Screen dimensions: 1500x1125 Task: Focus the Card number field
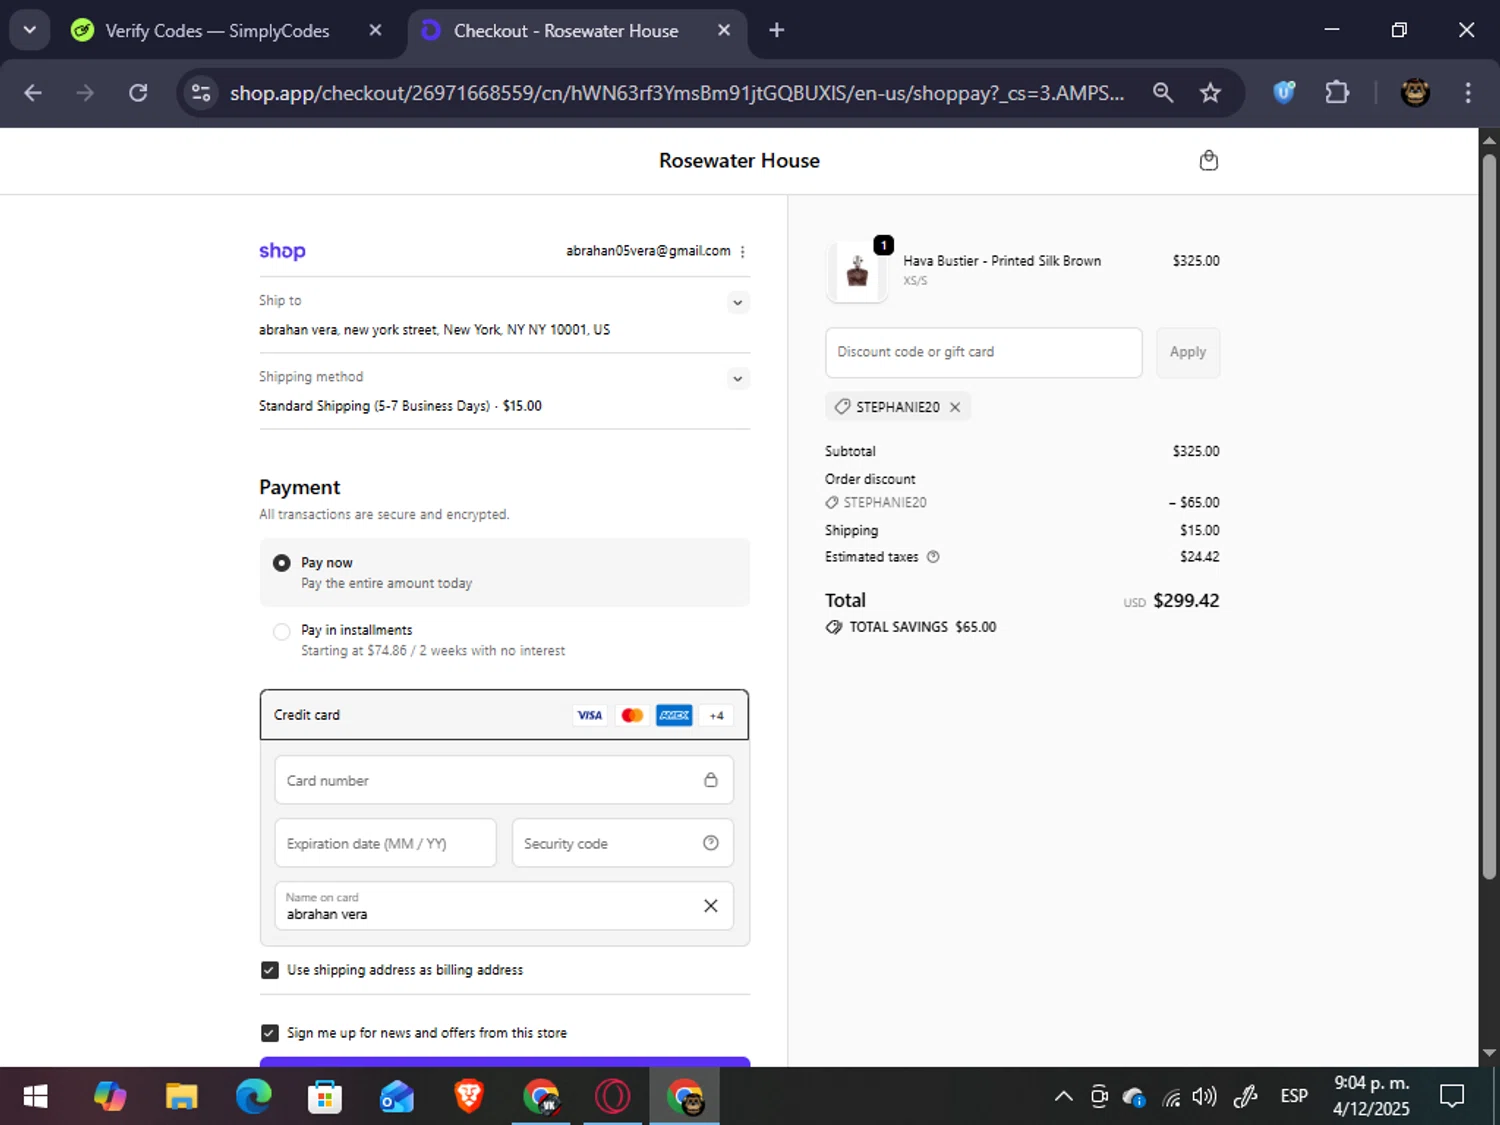pos(504,780)
